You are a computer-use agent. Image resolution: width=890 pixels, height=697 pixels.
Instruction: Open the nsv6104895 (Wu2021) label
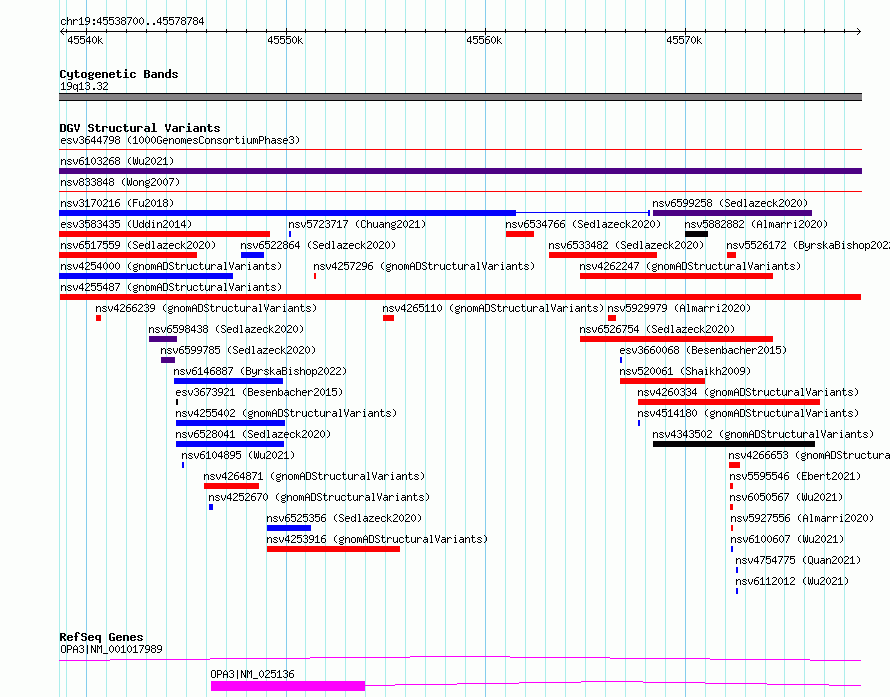238,455
